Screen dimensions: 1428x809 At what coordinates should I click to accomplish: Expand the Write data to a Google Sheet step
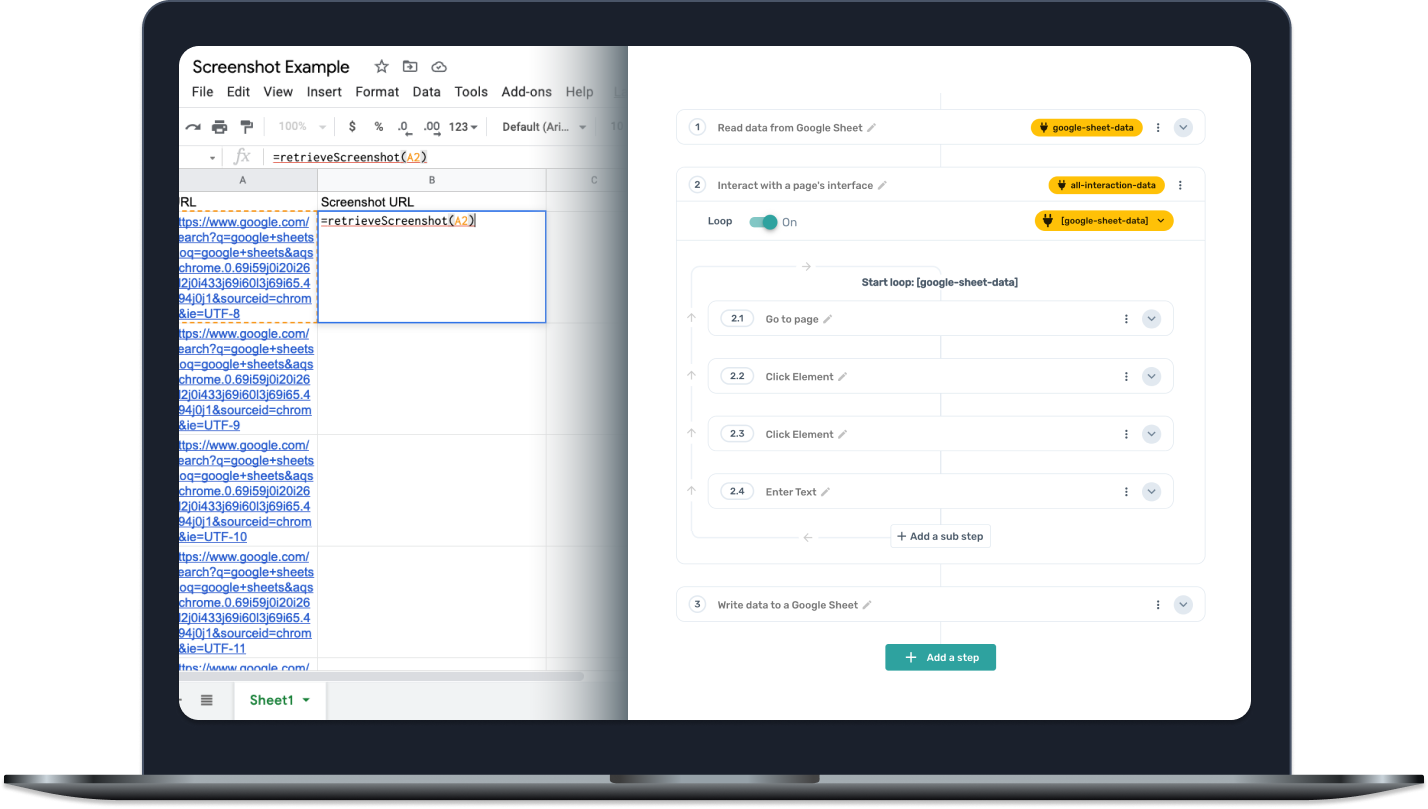(x=1183, y=605)
